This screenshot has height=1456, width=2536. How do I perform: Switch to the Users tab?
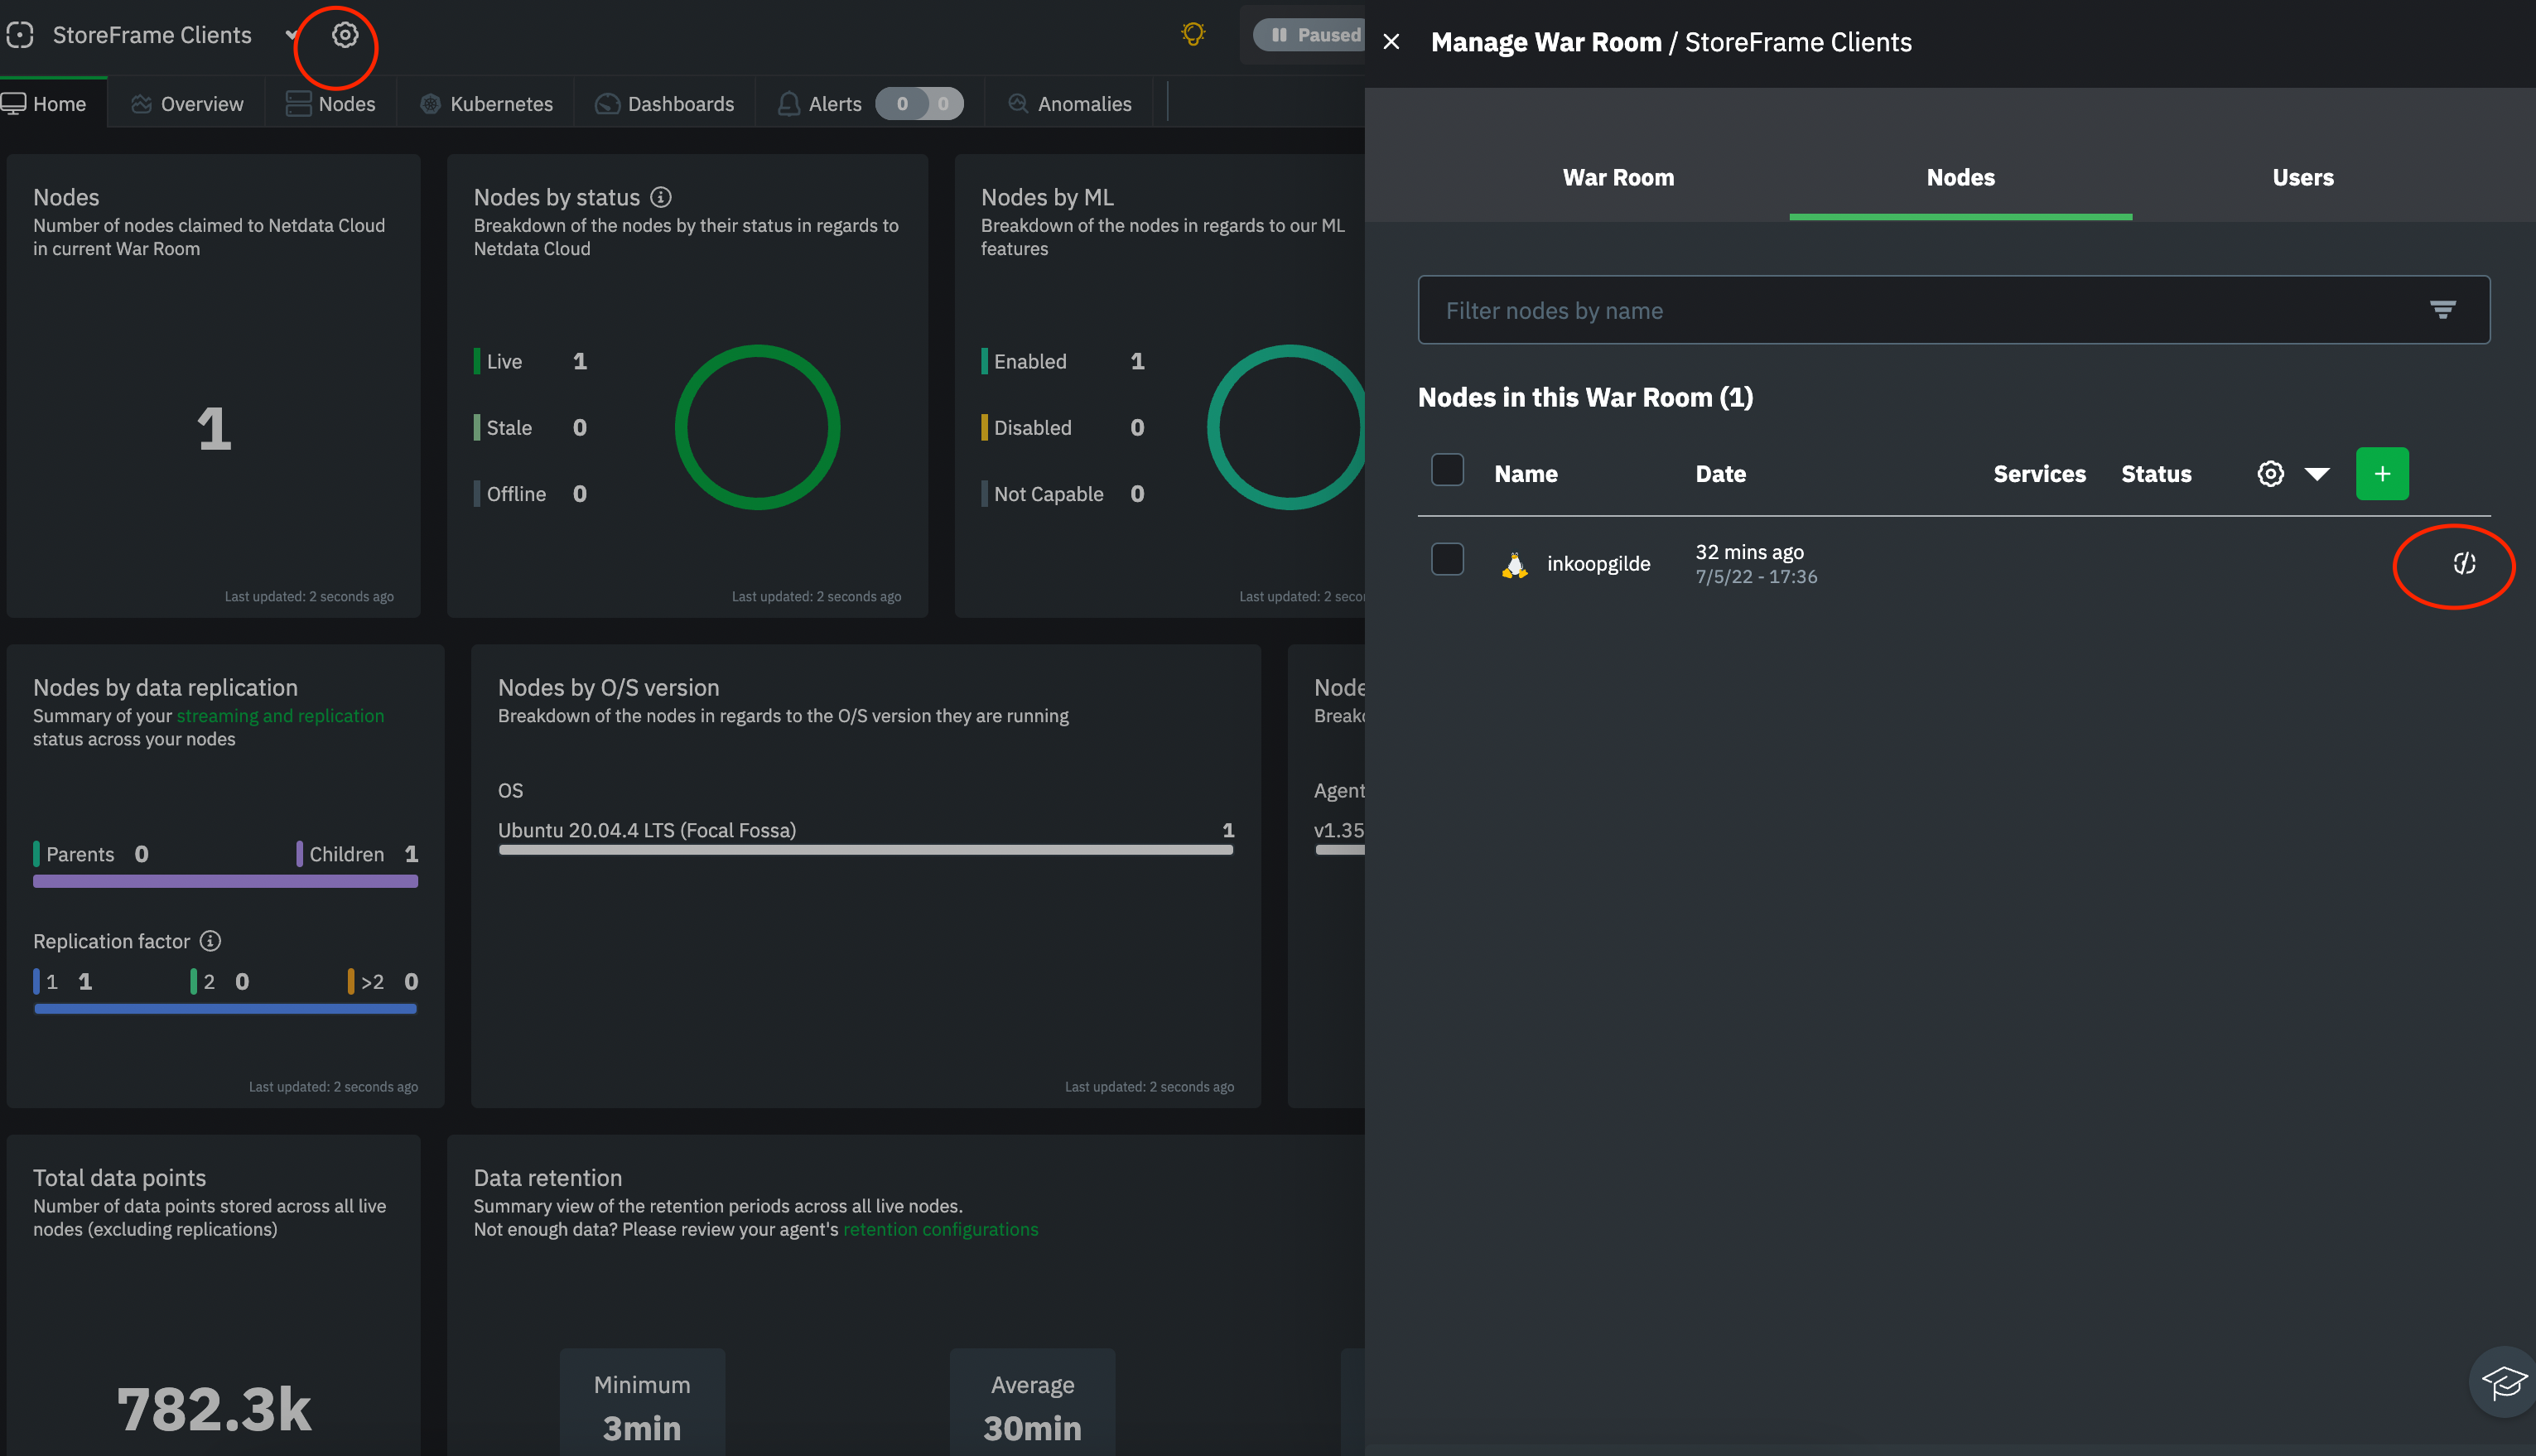pos(2303,177)
